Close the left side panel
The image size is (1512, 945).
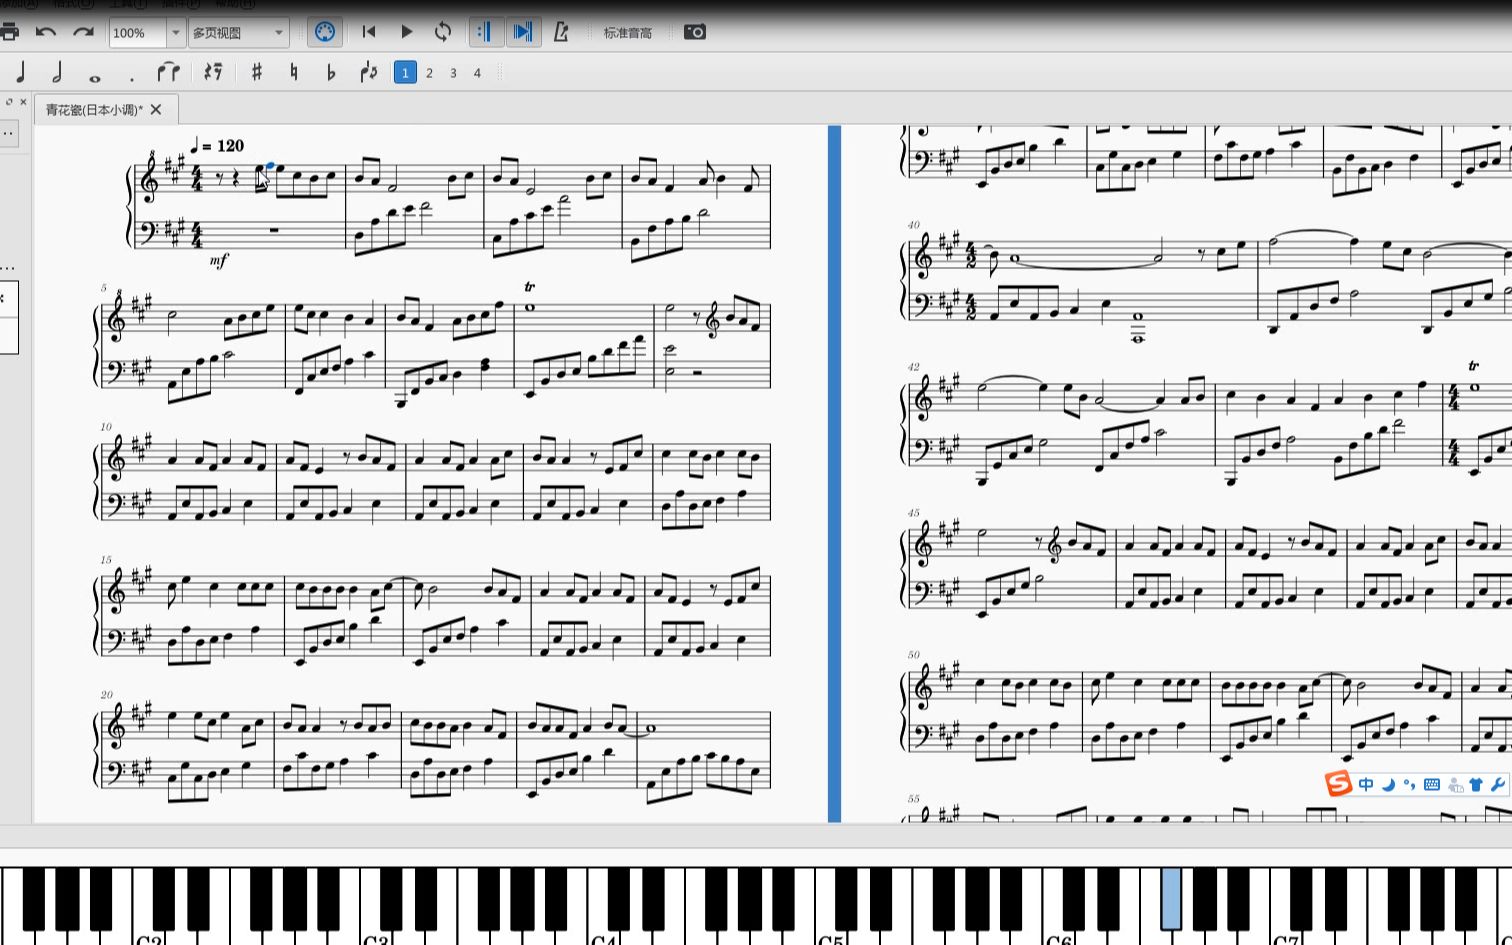coord(23,101)
